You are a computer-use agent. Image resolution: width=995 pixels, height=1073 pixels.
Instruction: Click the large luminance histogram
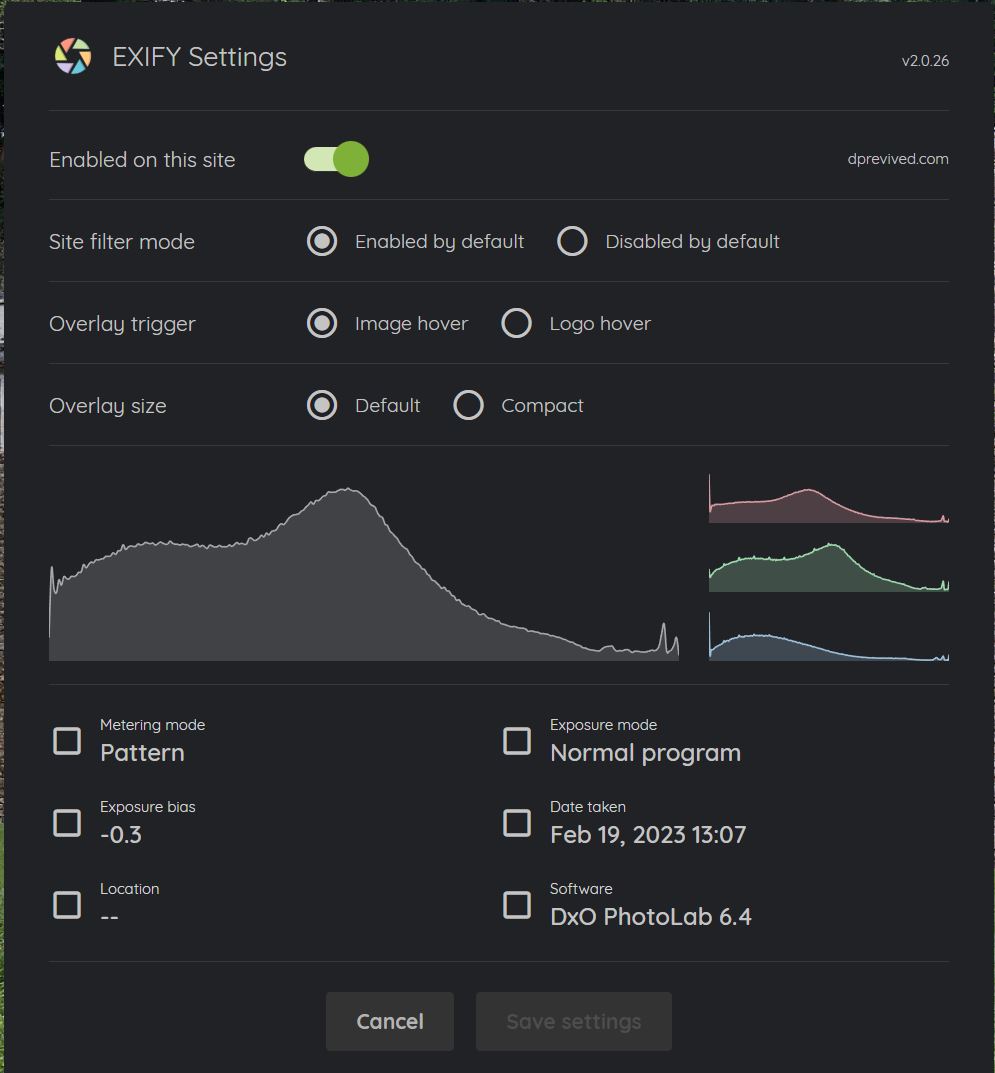point(364,573)
